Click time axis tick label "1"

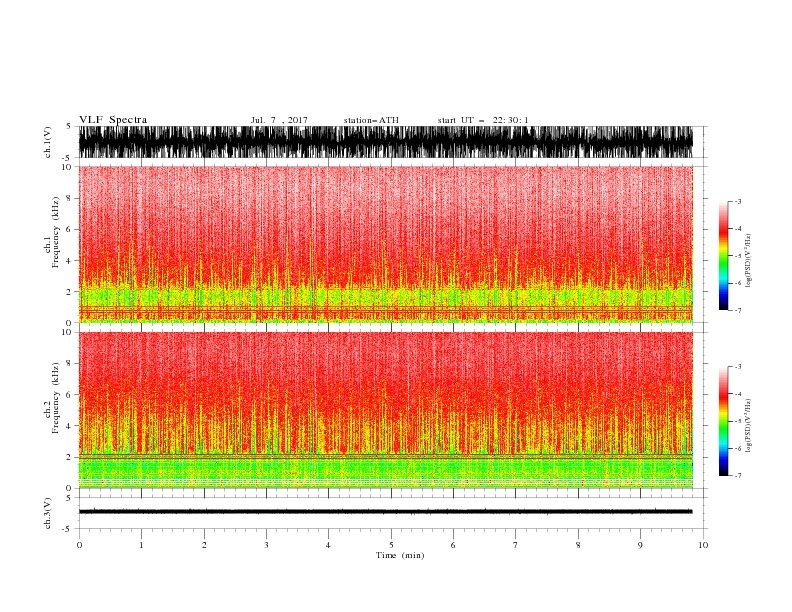click(x=141, y=545)
